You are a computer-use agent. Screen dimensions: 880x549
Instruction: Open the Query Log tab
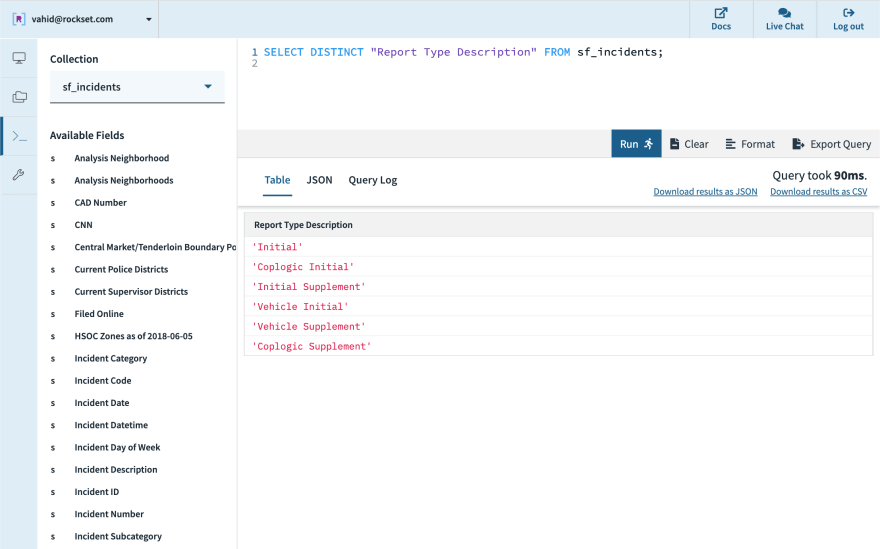pyautogui.click(x=373, y=180)
